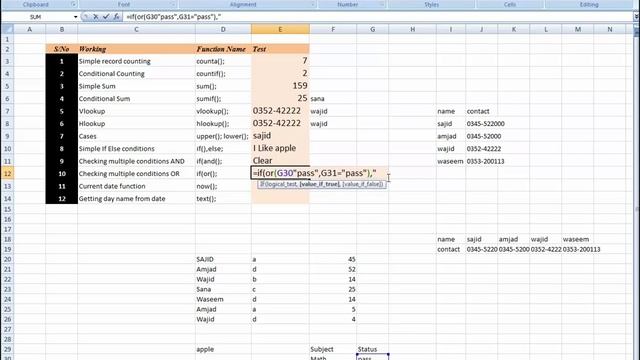Viewport: 640px width, 360px height.
Task: Select column B header
Action: pos(62,29)
